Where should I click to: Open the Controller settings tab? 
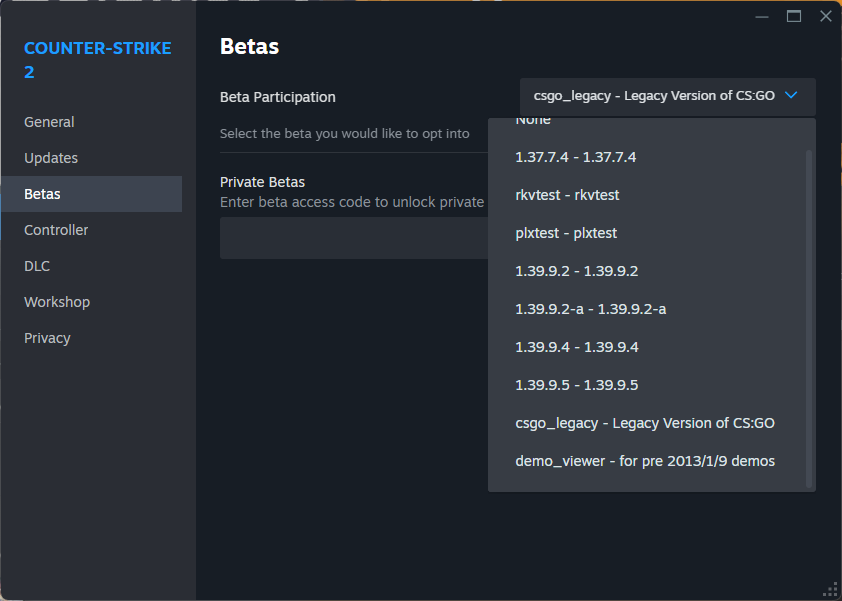pos(56,230)
